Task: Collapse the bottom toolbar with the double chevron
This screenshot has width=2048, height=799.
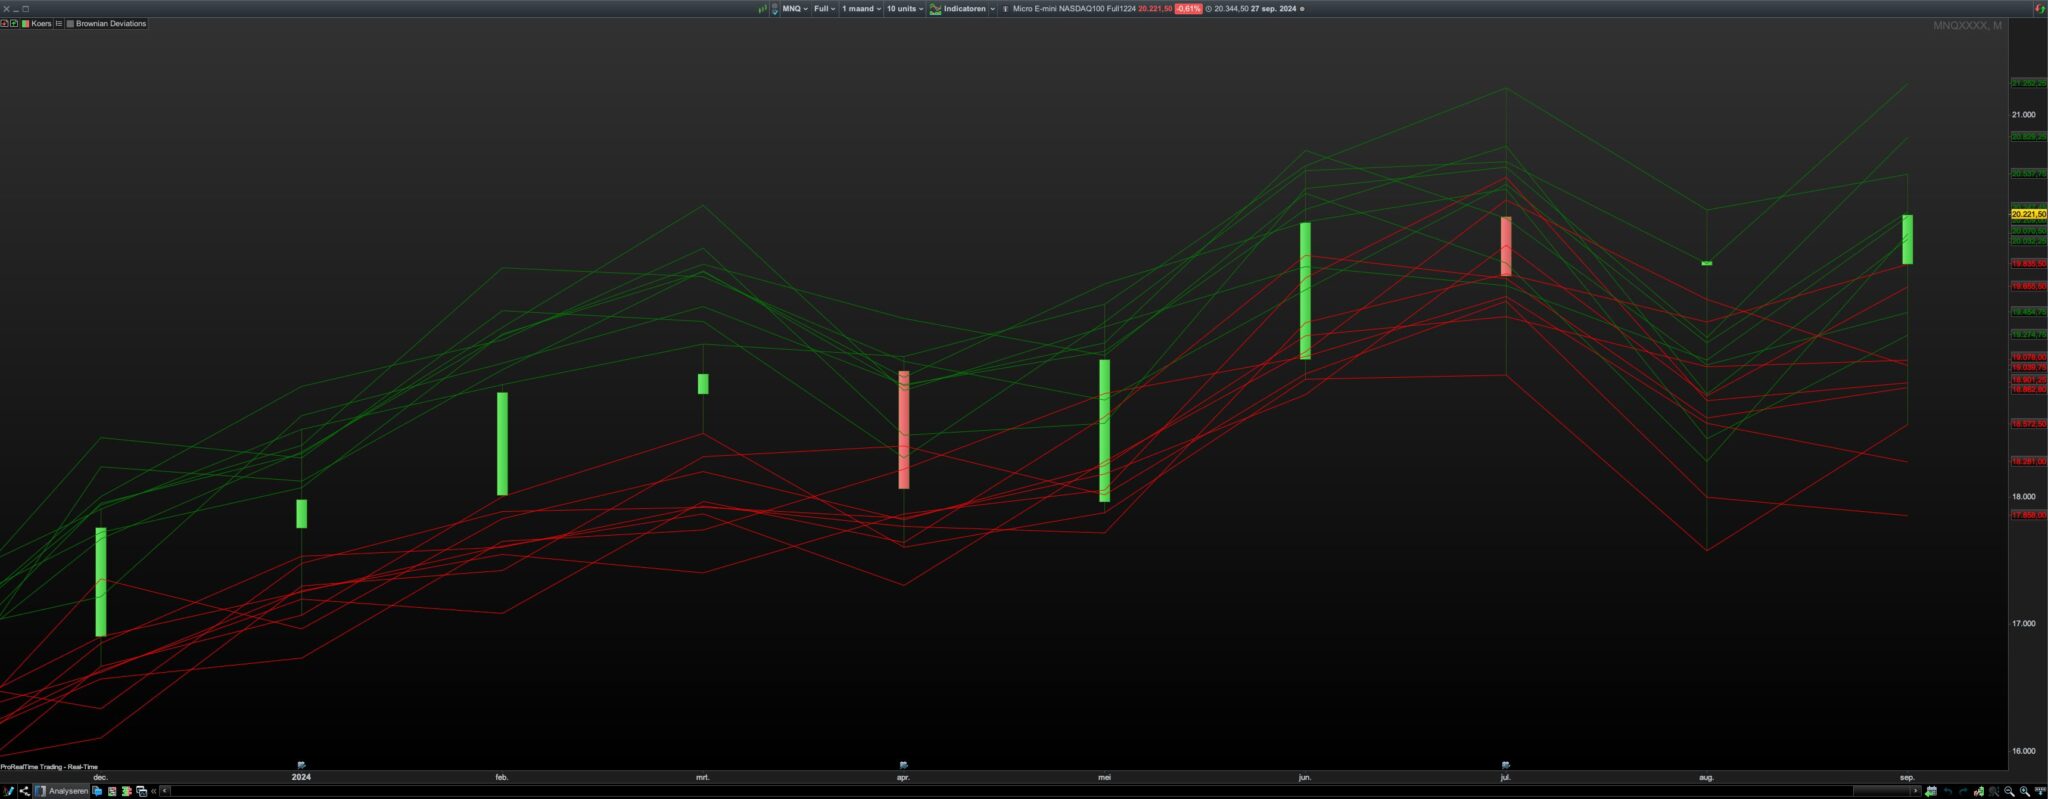Action: point(154,791)
